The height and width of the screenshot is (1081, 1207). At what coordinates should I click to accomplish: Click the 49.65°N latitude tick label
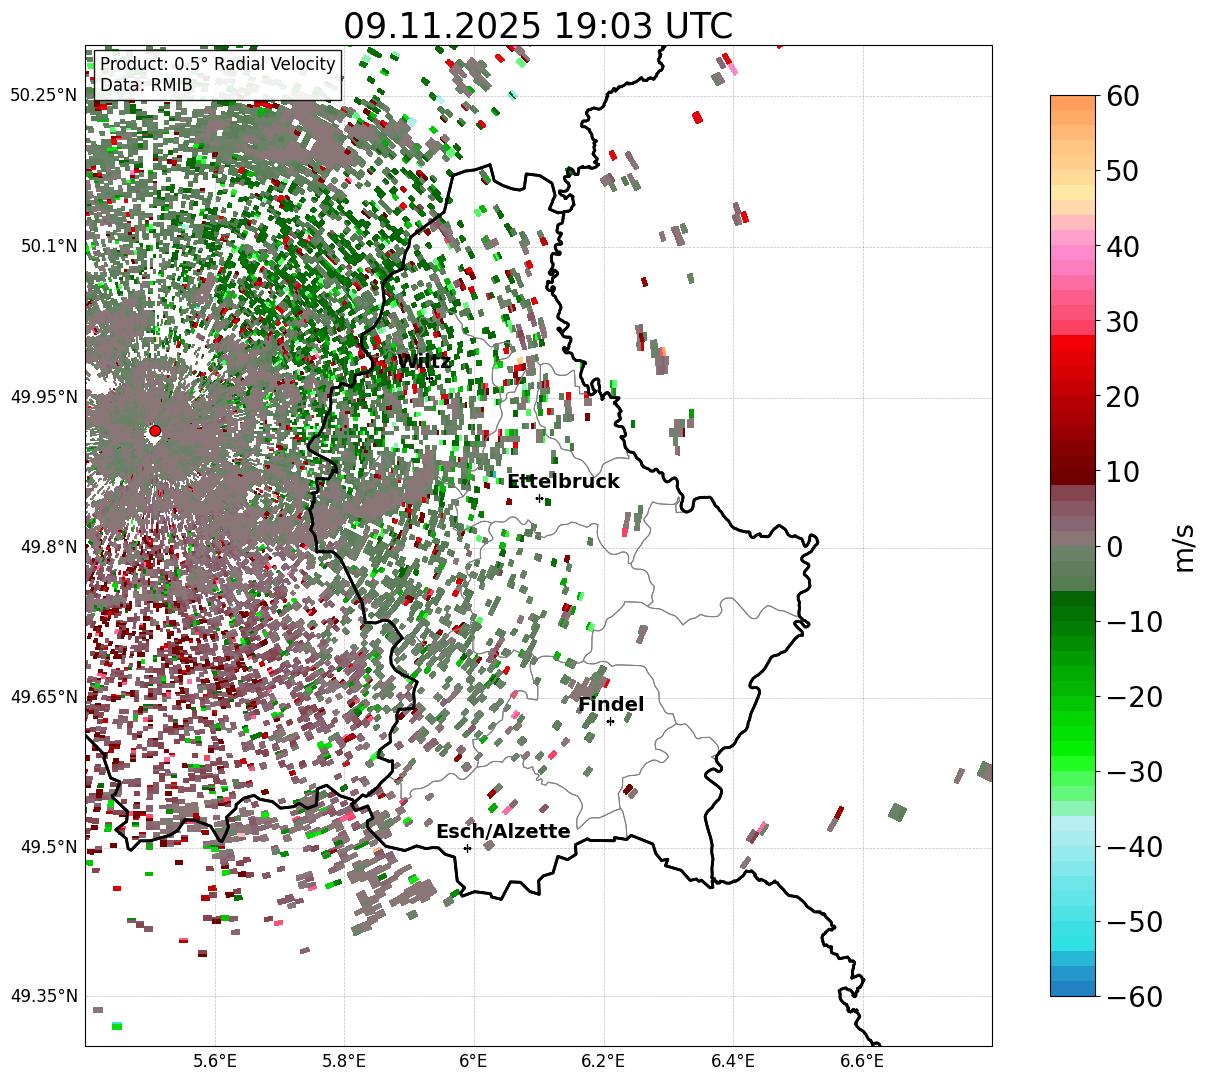click(x=43, y=697)
